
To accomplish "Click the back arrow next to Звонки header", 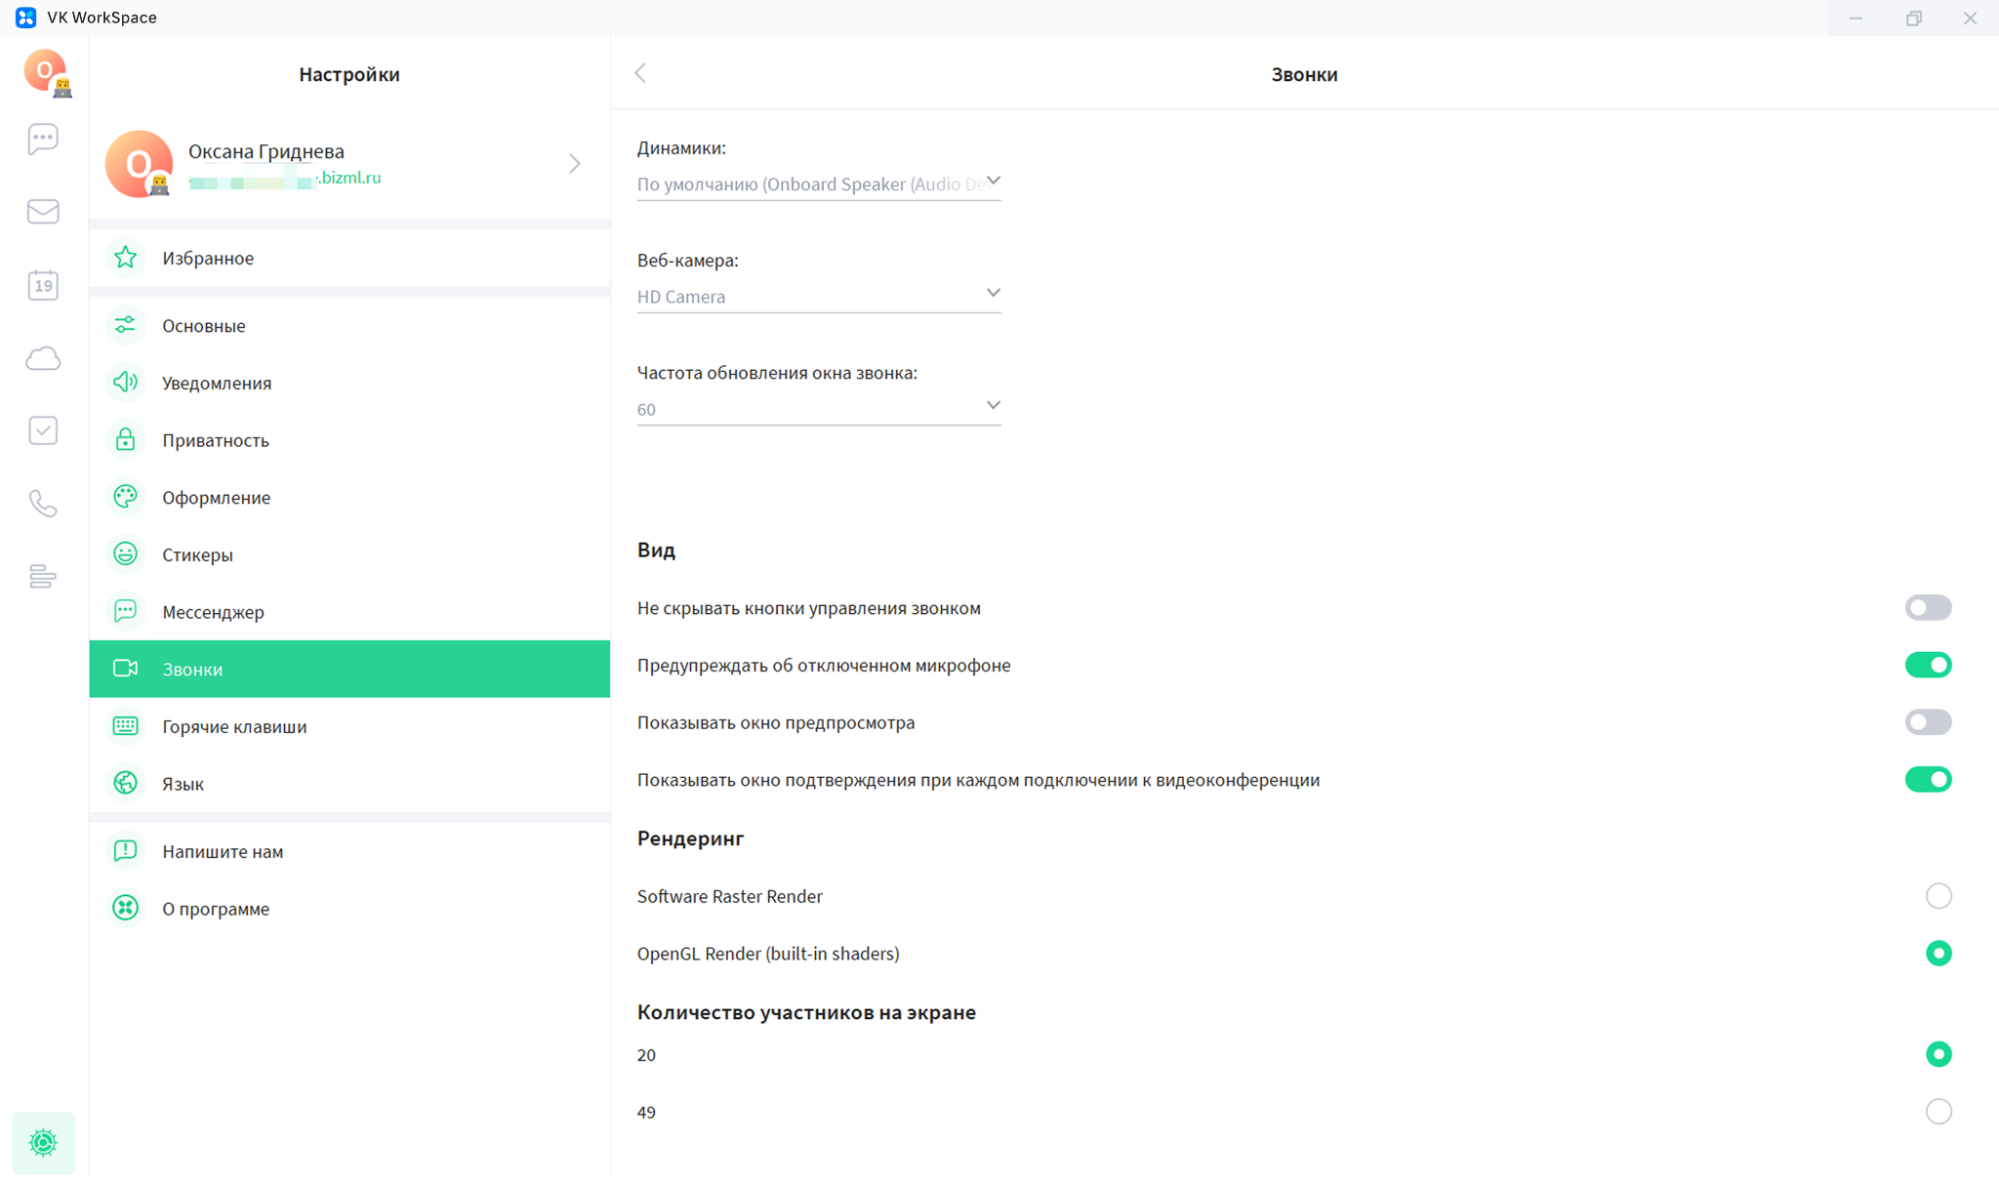I will click(641, 73).
